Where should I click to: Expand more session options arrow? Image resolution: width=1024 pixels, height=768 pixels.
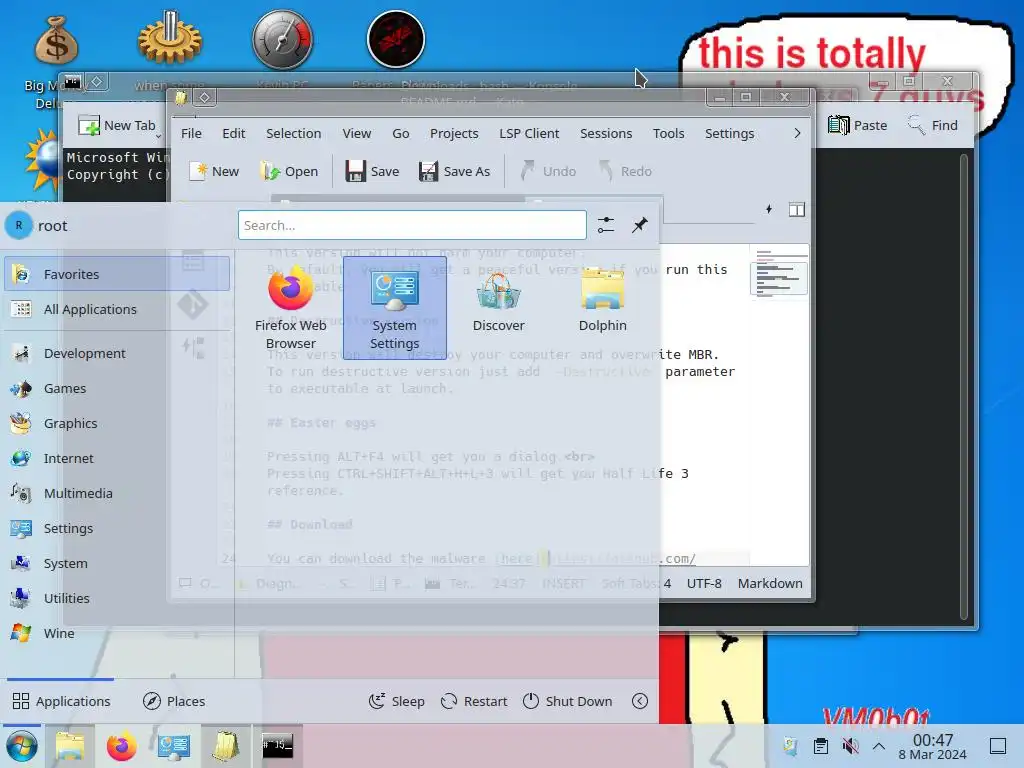click(640, 701)
